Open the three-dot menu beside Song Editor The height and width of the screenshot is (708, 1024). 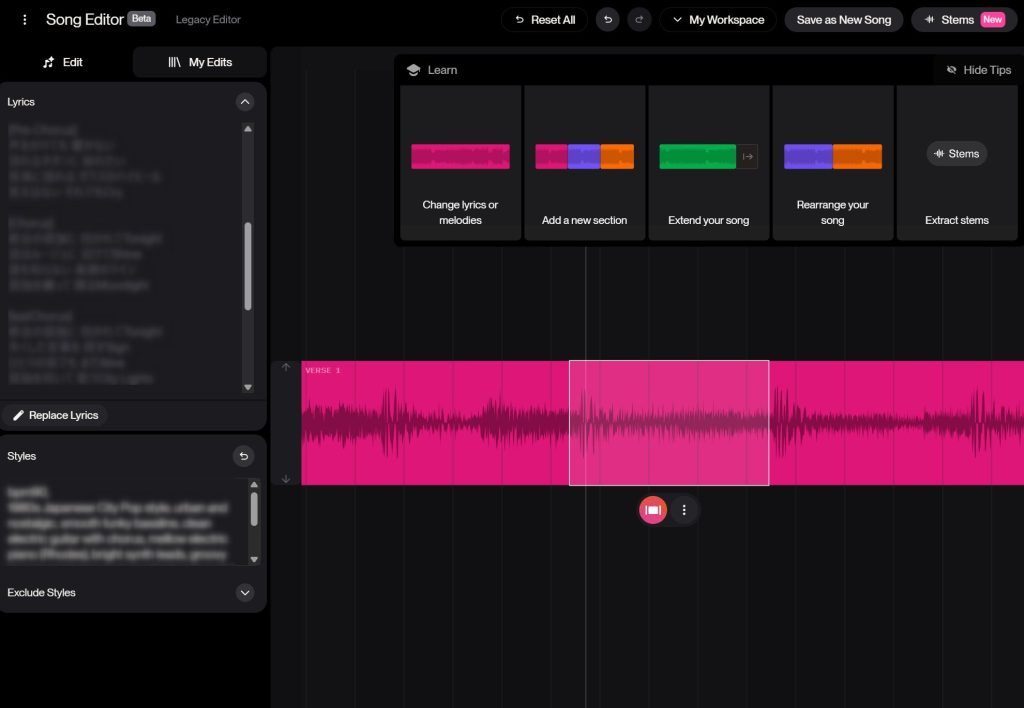point(25,20)
